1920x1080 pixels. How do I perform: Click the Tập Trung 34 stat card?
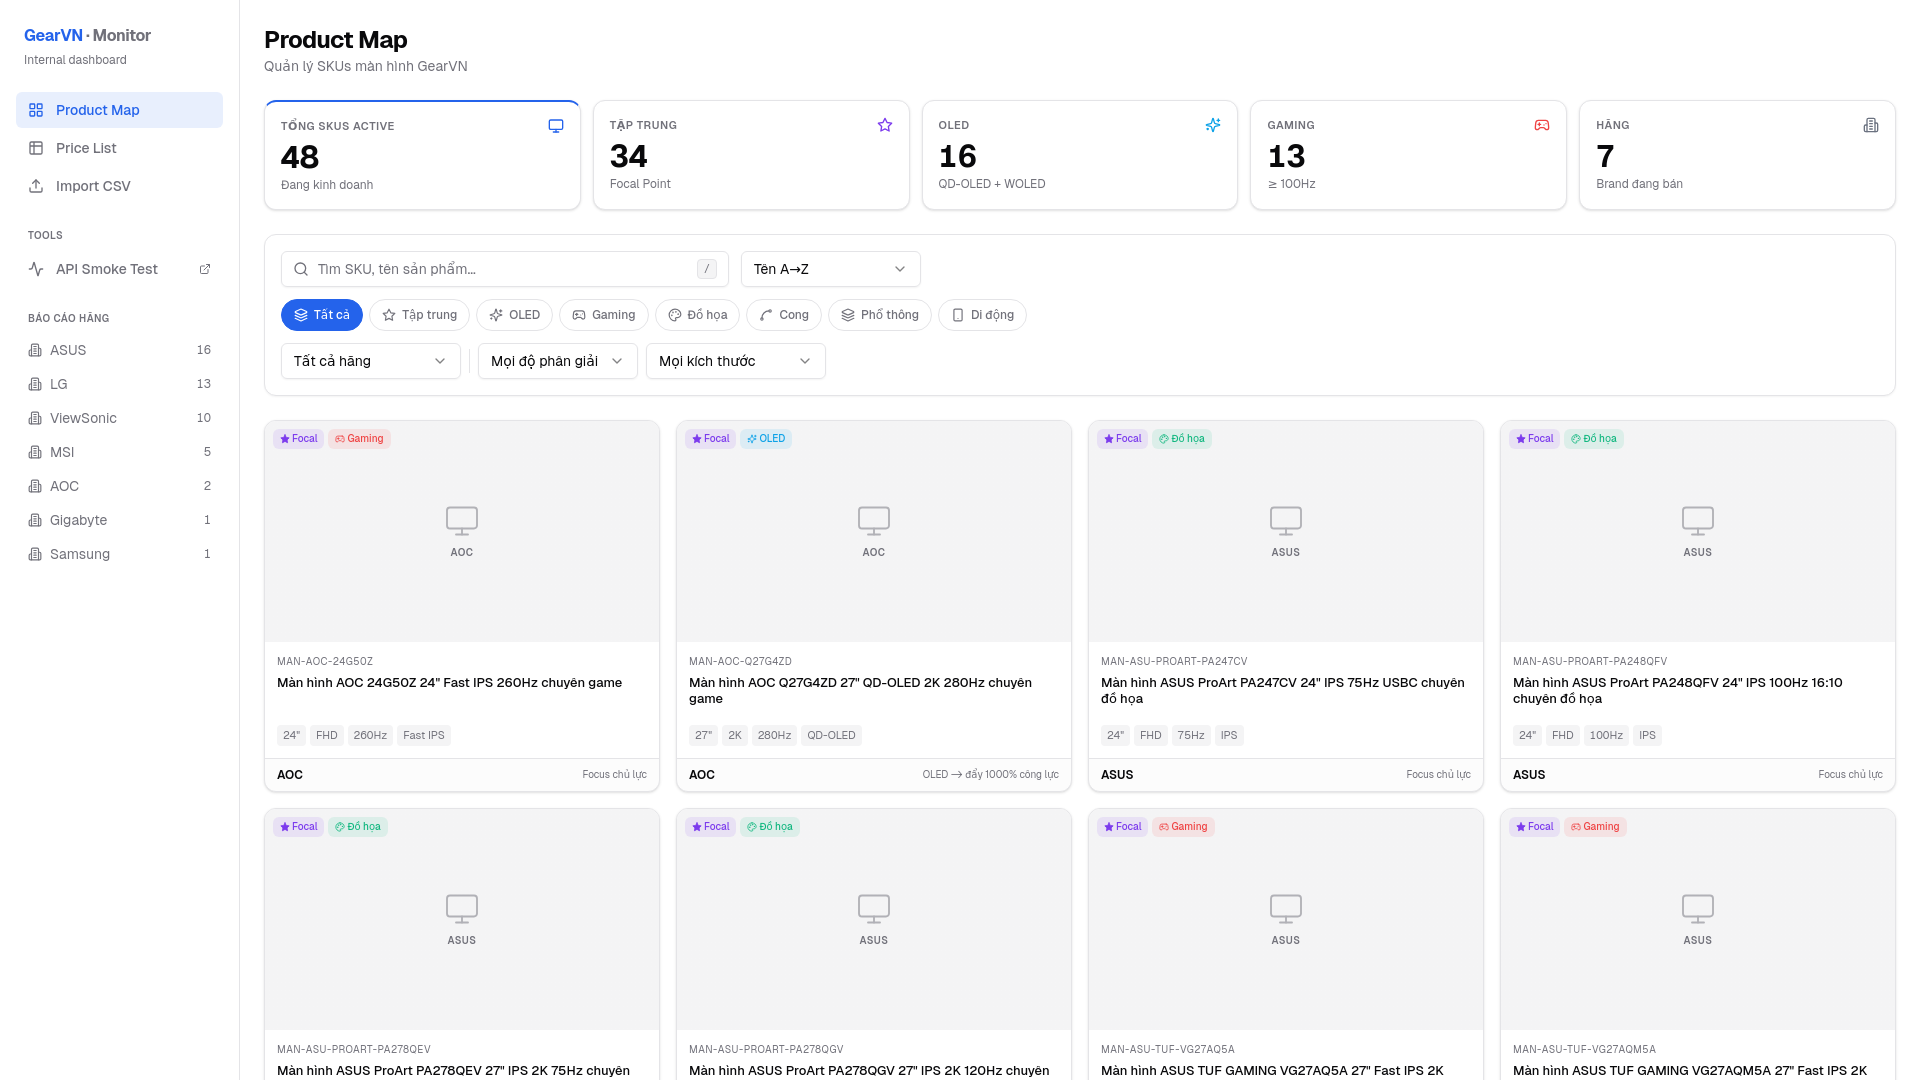tap(751, 155)
